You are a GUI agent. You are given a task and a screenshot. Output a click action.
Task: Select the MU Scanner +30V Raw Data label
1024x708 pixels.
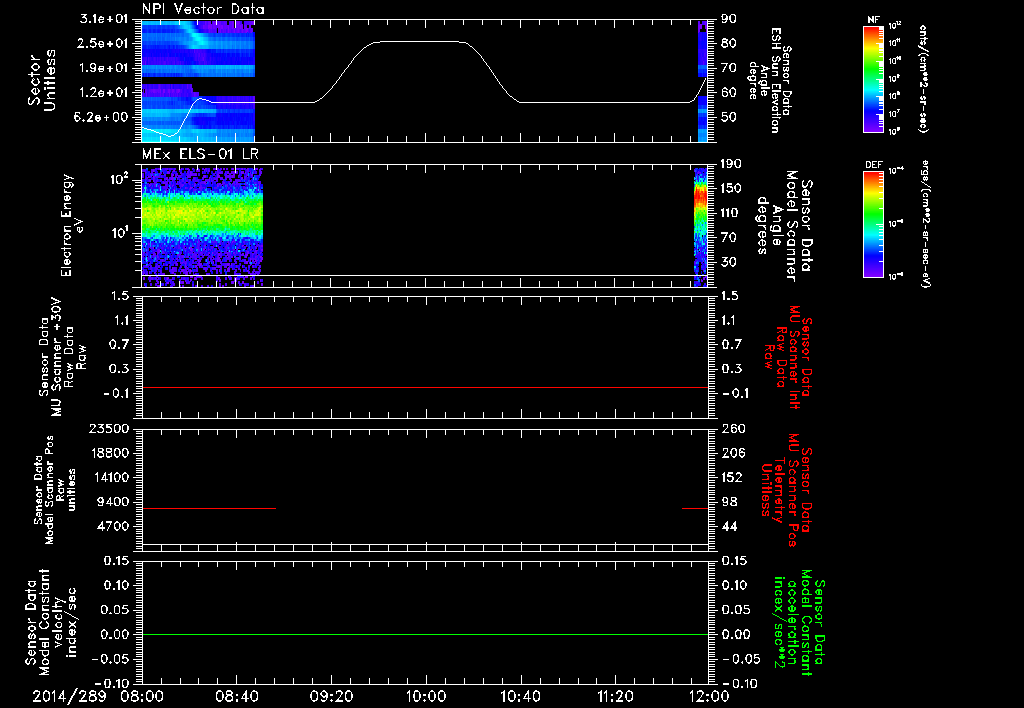(x=62, y=357)
